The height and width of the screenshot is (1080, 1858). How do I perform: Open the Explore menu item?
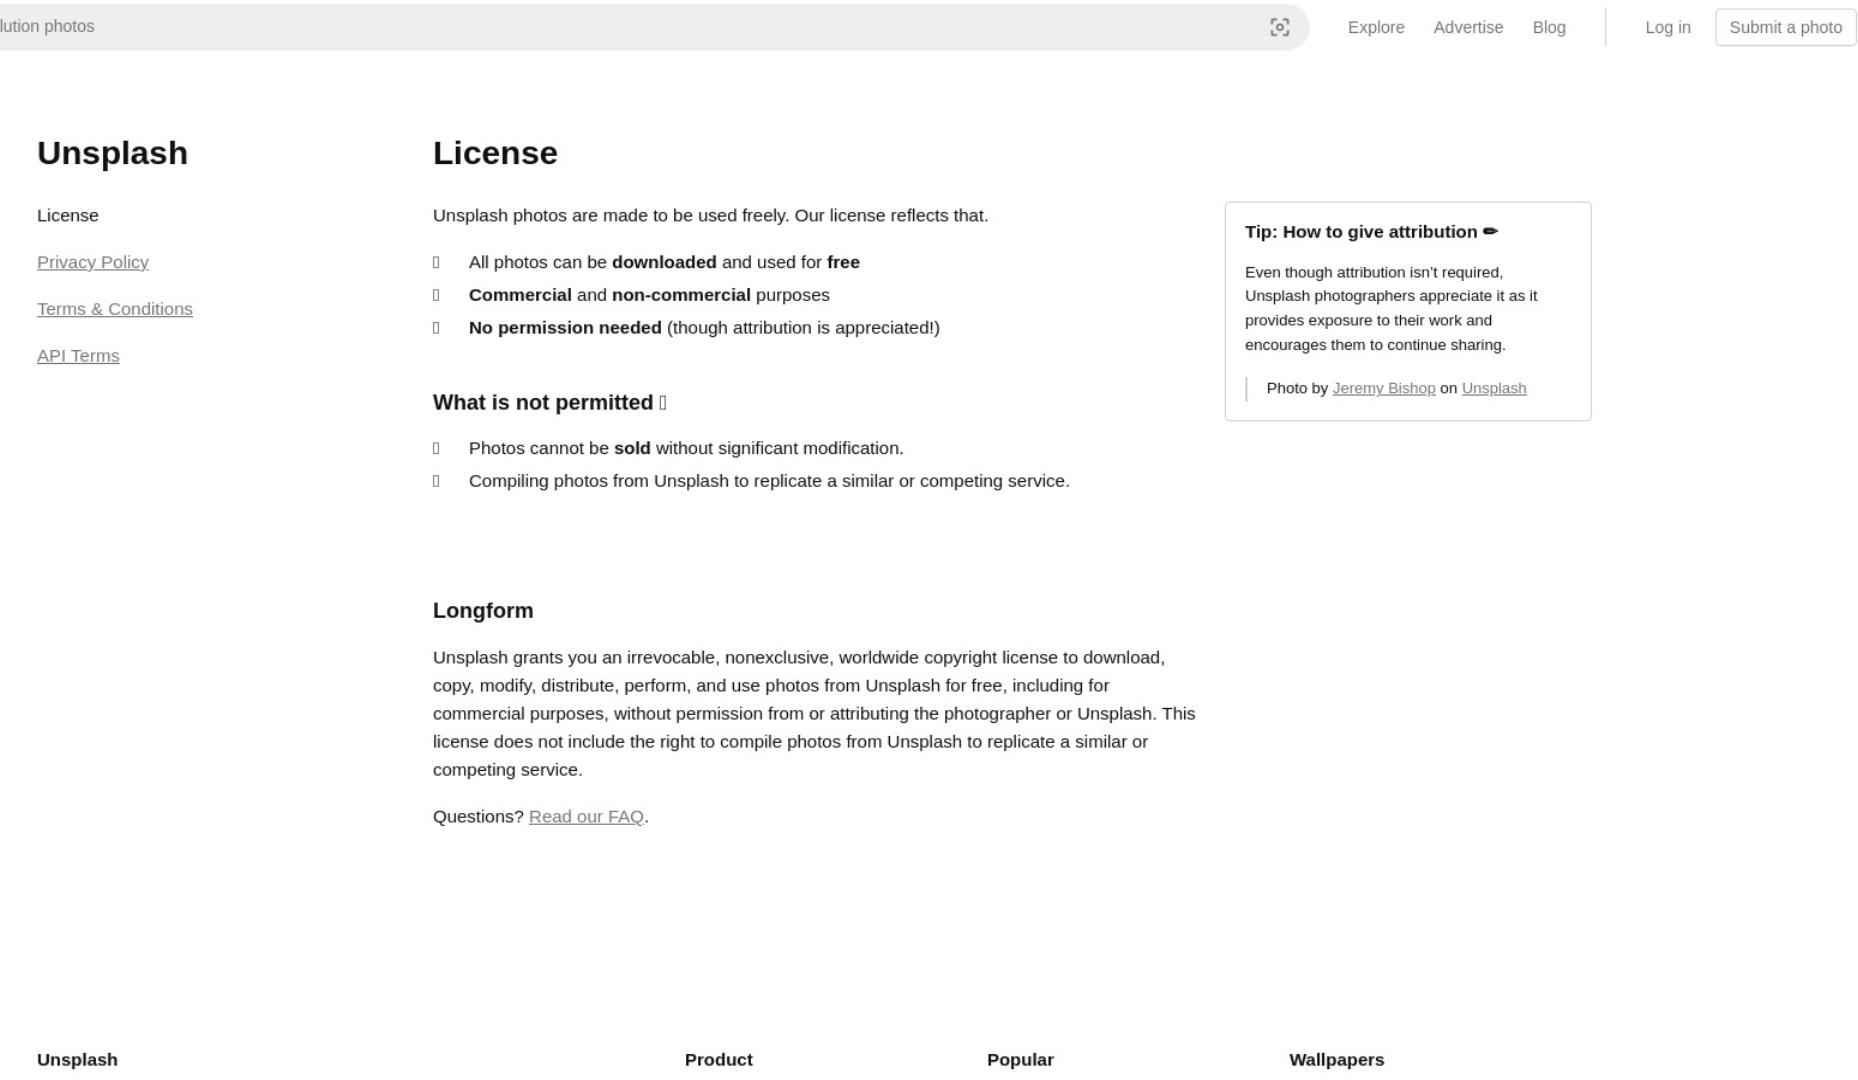(1376, 27)
